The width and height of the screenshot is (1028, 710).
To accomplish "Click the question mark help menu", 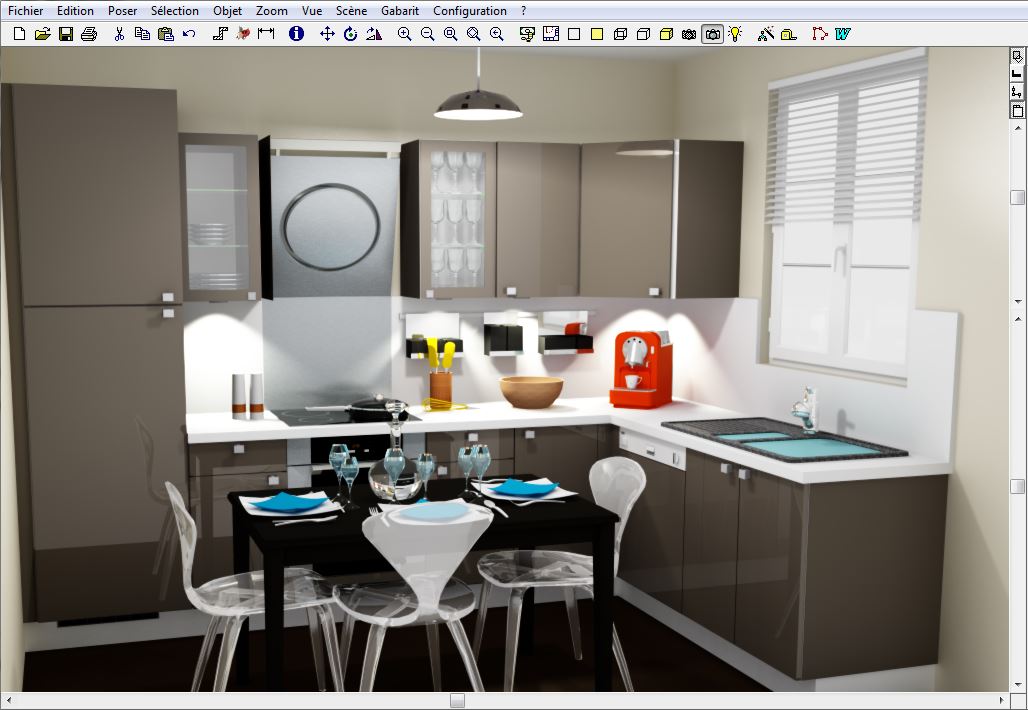I will tap(524, 11).
